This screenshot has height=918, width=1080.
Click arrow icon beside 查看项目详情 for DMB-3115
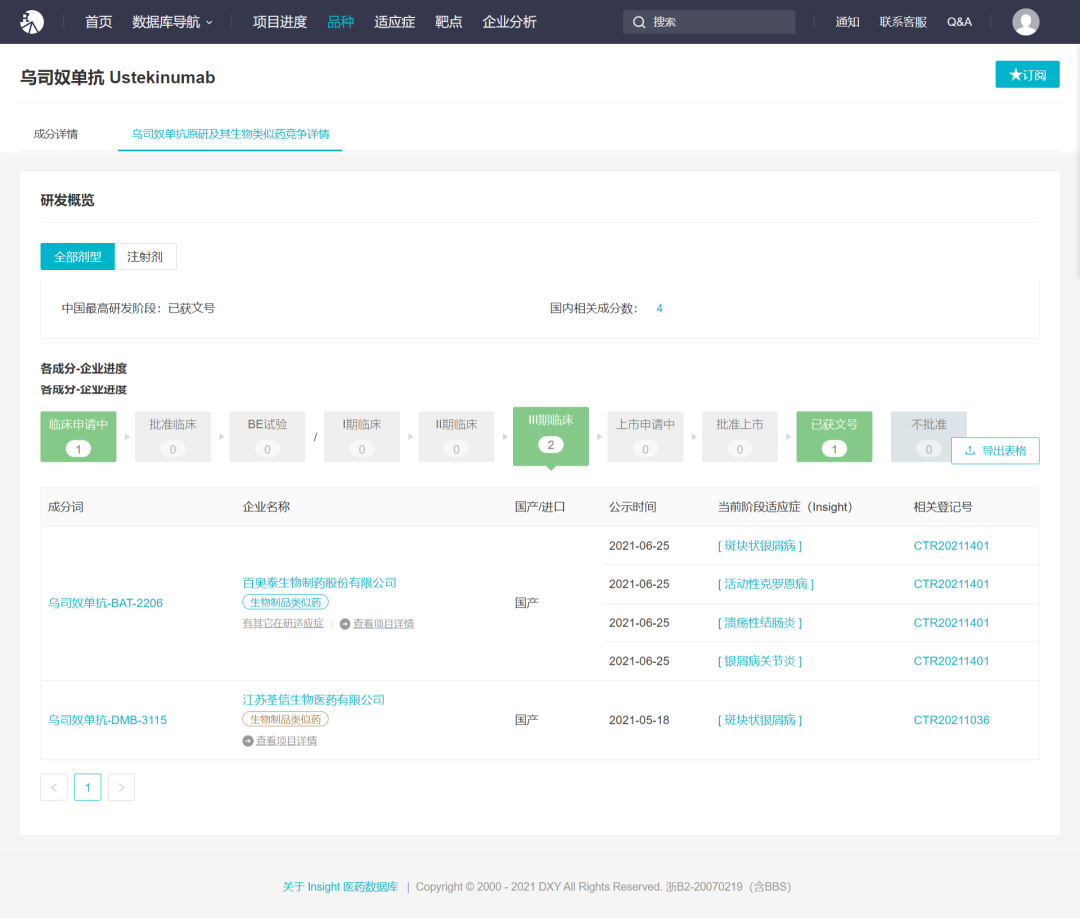tap(248, 741)
